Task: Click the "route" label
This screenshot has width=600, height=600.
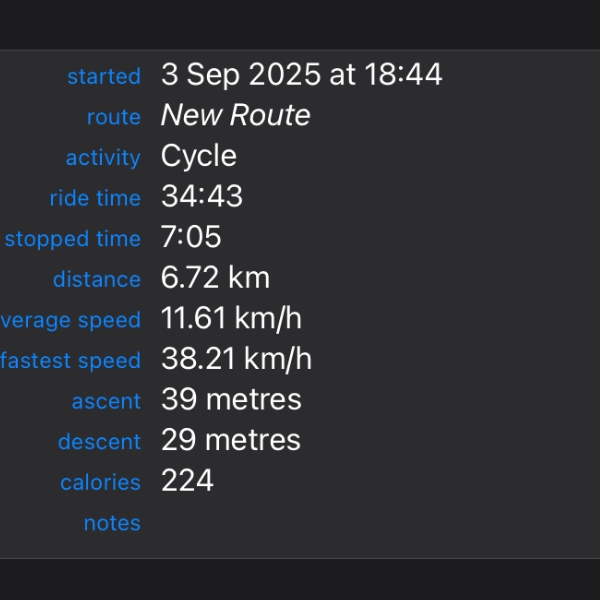Action: pos(114,117)
